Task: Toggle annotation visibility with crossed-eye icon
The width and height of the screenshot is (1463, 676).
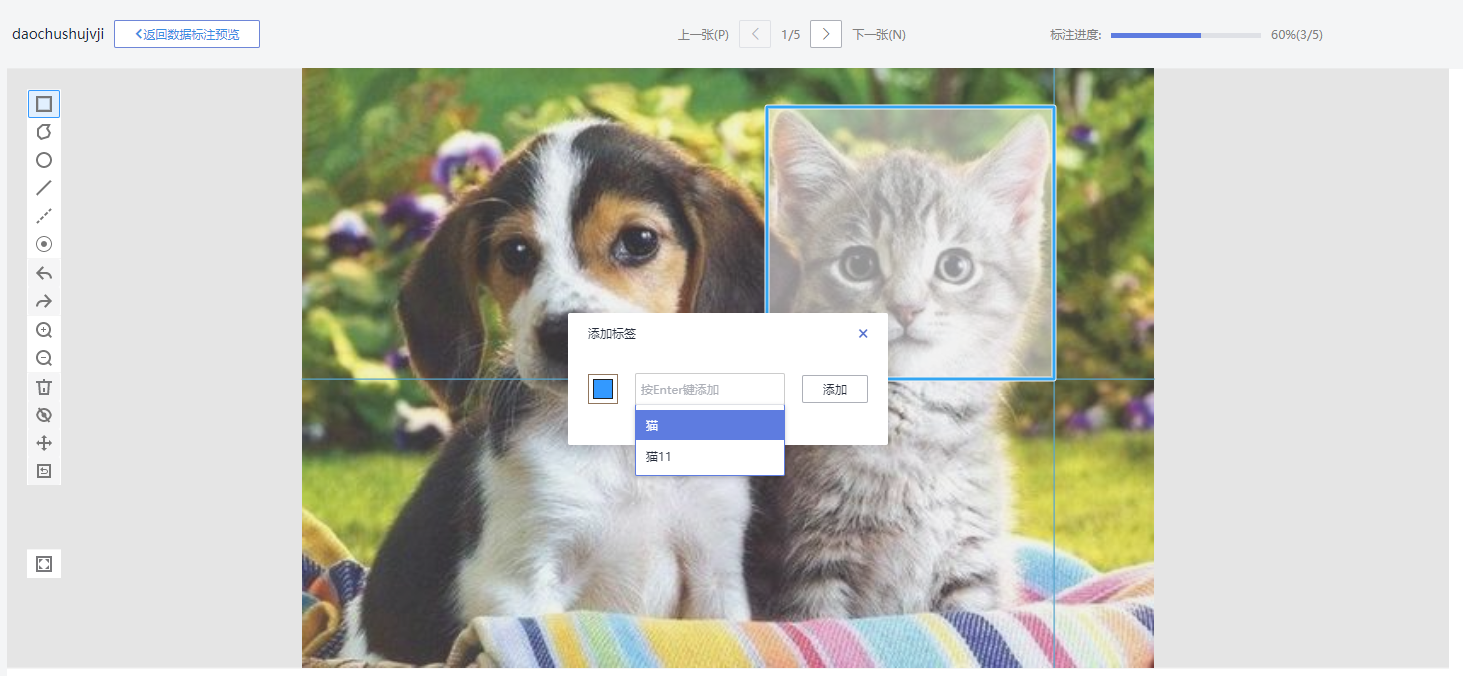Action: 44,415
